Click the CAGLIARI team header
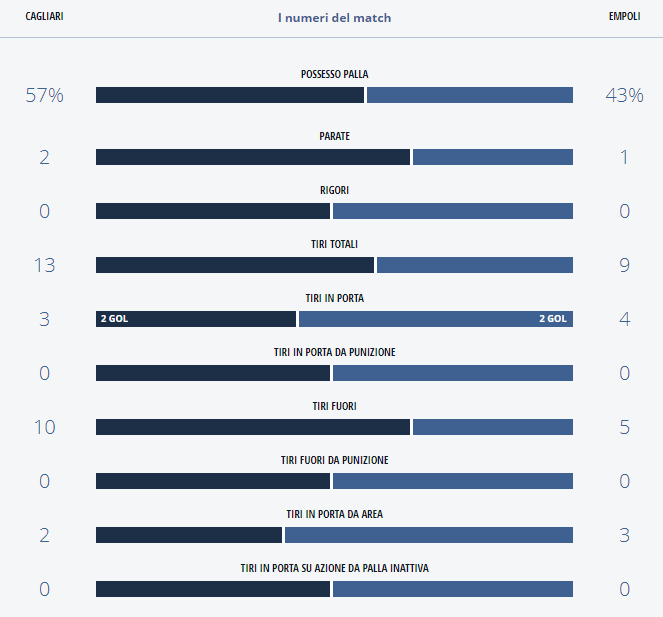663x617 pixels. click(x=44, y=17)
